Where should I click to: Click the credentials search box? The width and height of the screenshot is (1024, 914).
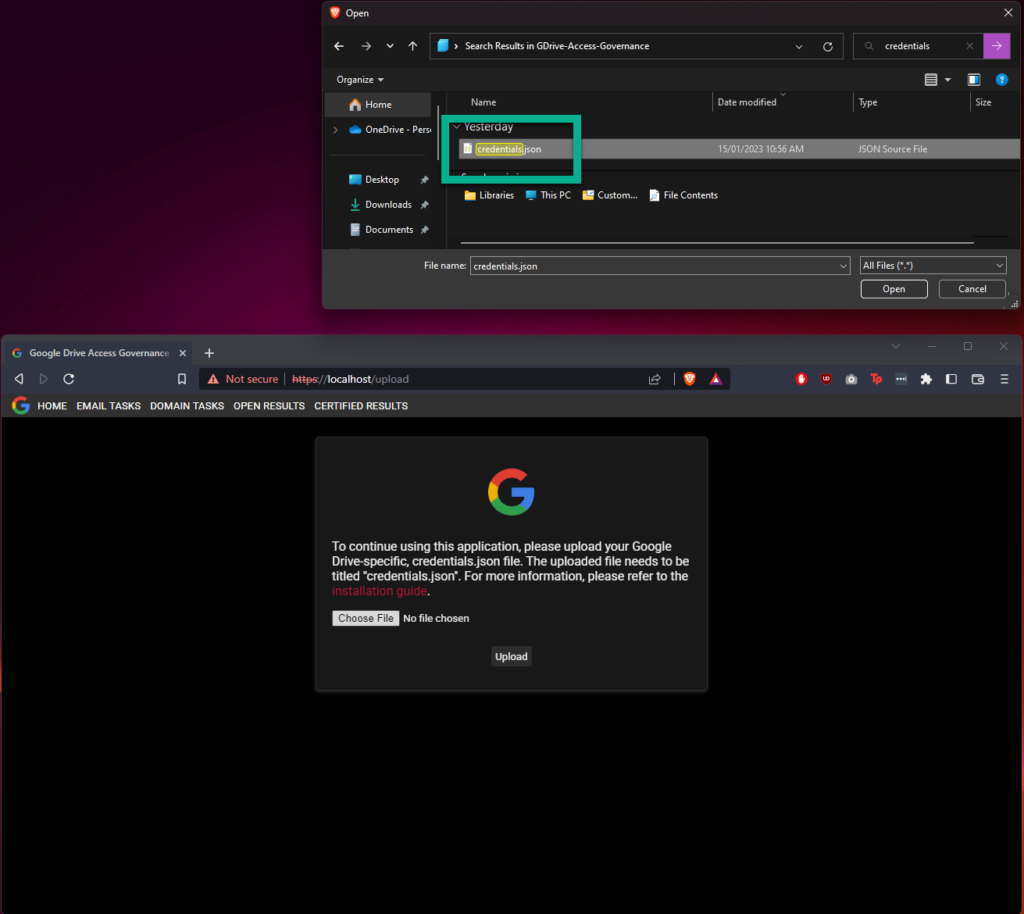click(918, 46)
